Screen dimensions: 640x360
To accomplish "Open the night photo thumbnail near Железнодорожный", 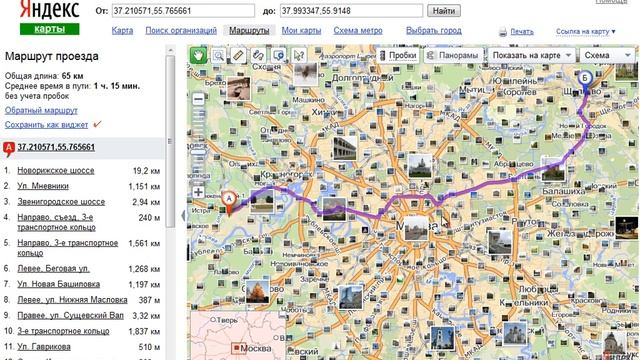I will [627, 228].
